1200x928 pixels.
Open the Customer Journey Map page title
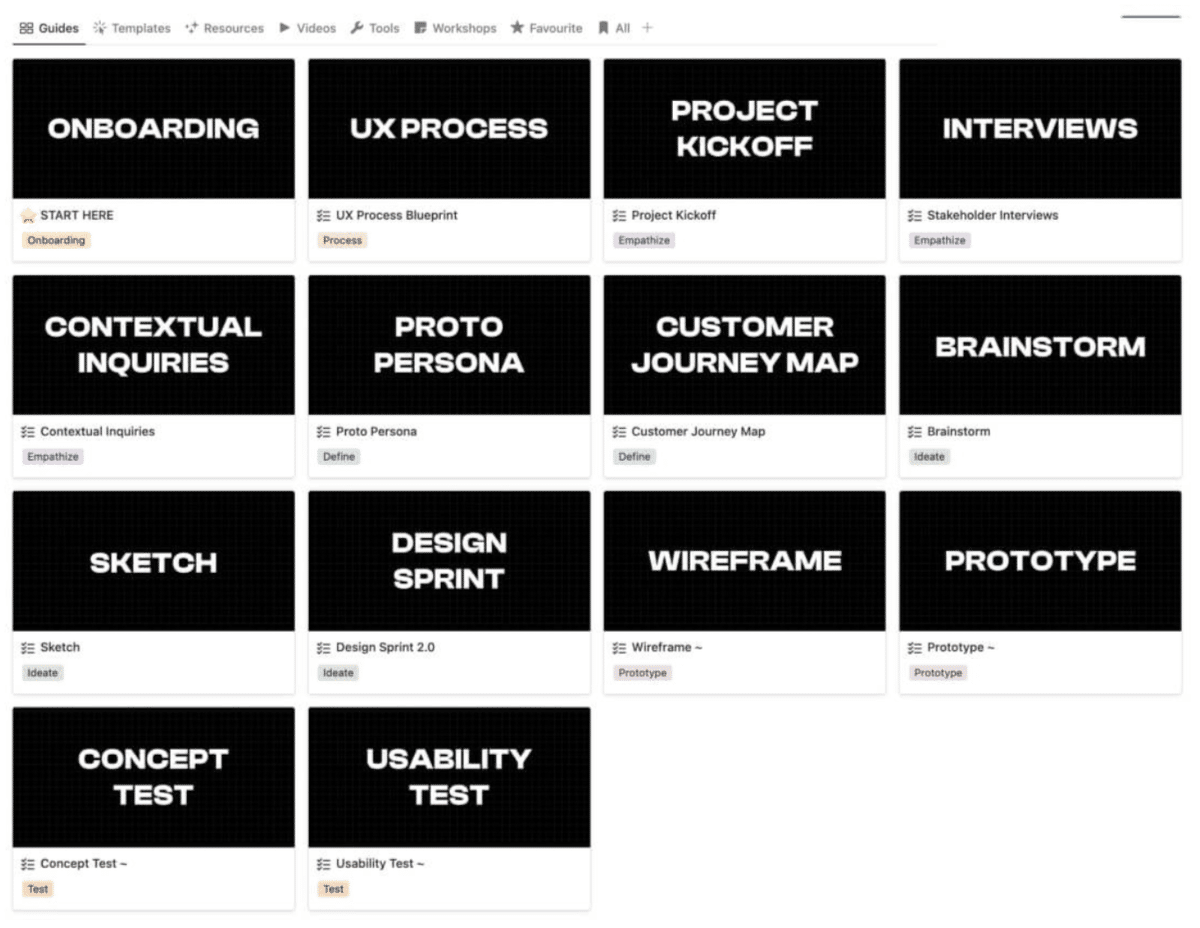pyautogui.click(x=698, y=431)
